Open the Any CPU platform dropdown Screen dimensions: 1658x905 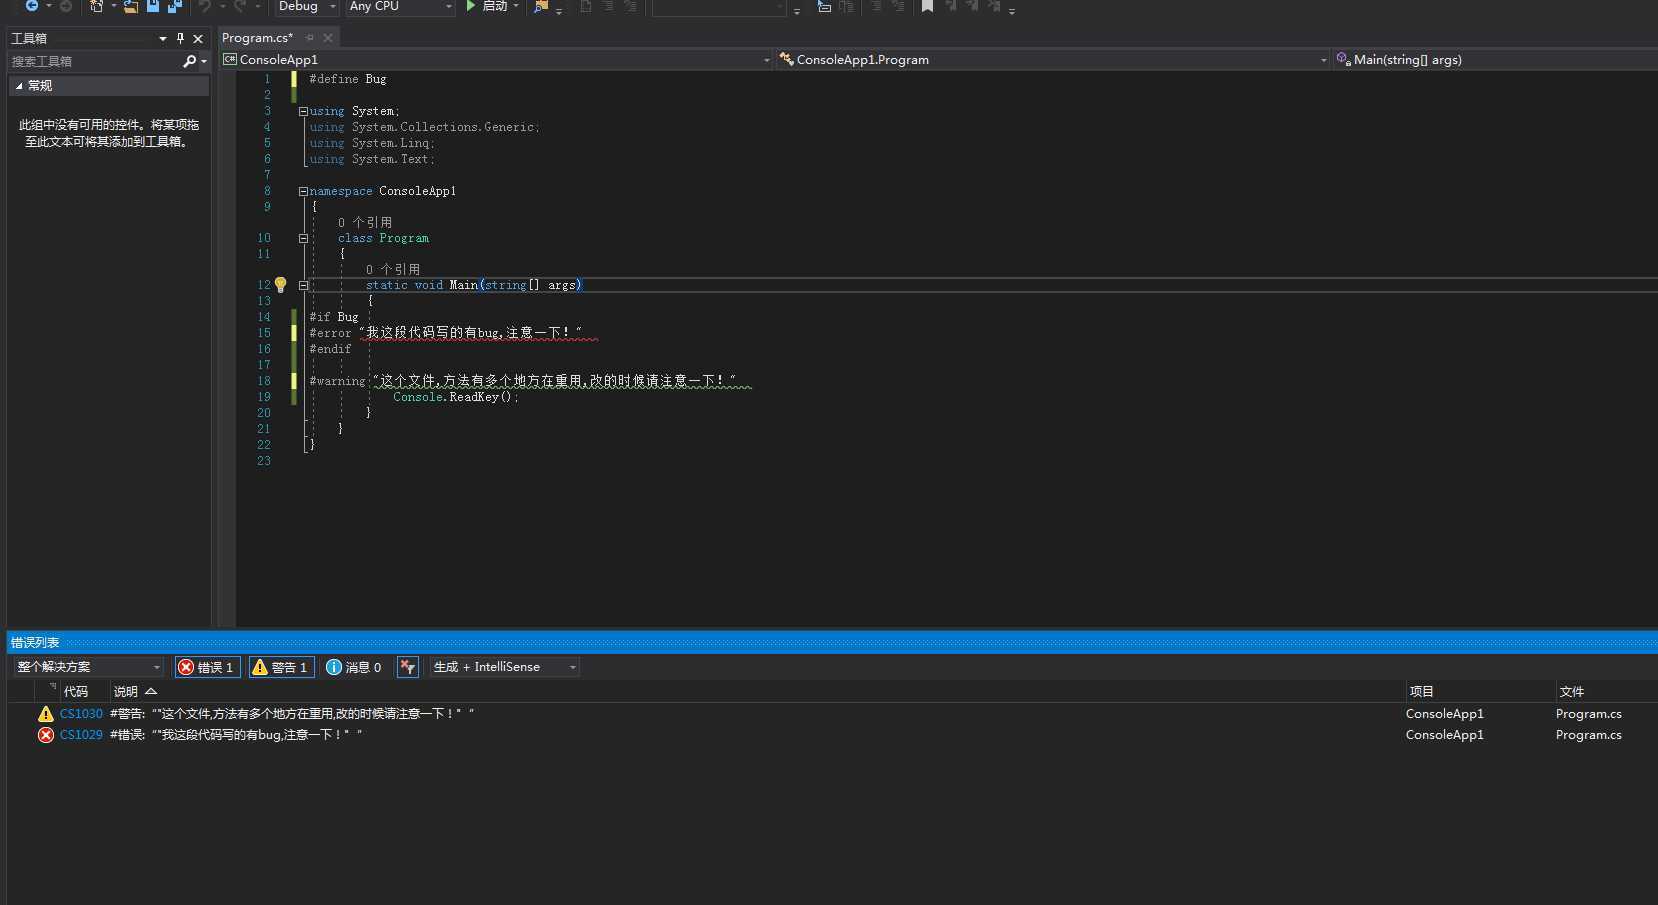[x=400, y=6]
